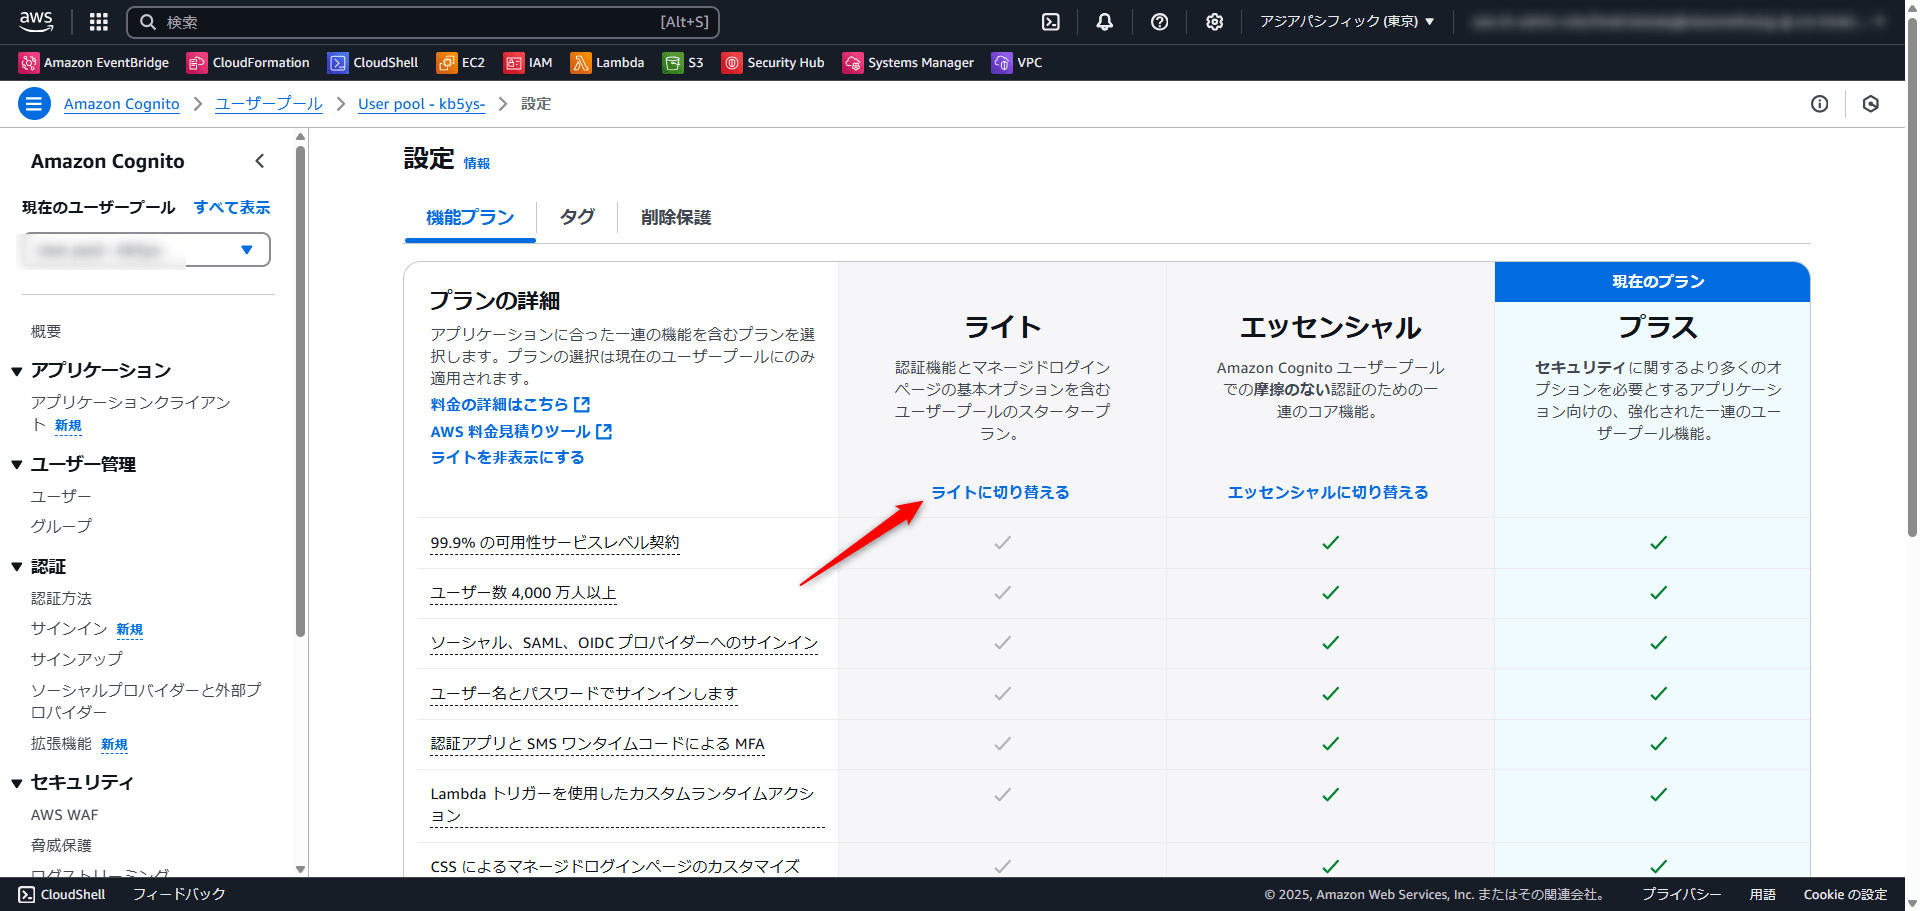Open the current user pool dropdown
The width and height of the screenshot is (1920, 911).
[x=145, y=250]
